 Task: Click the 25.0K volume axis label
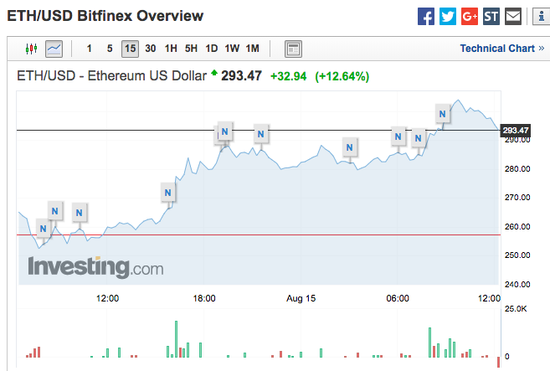coord(516,309)
